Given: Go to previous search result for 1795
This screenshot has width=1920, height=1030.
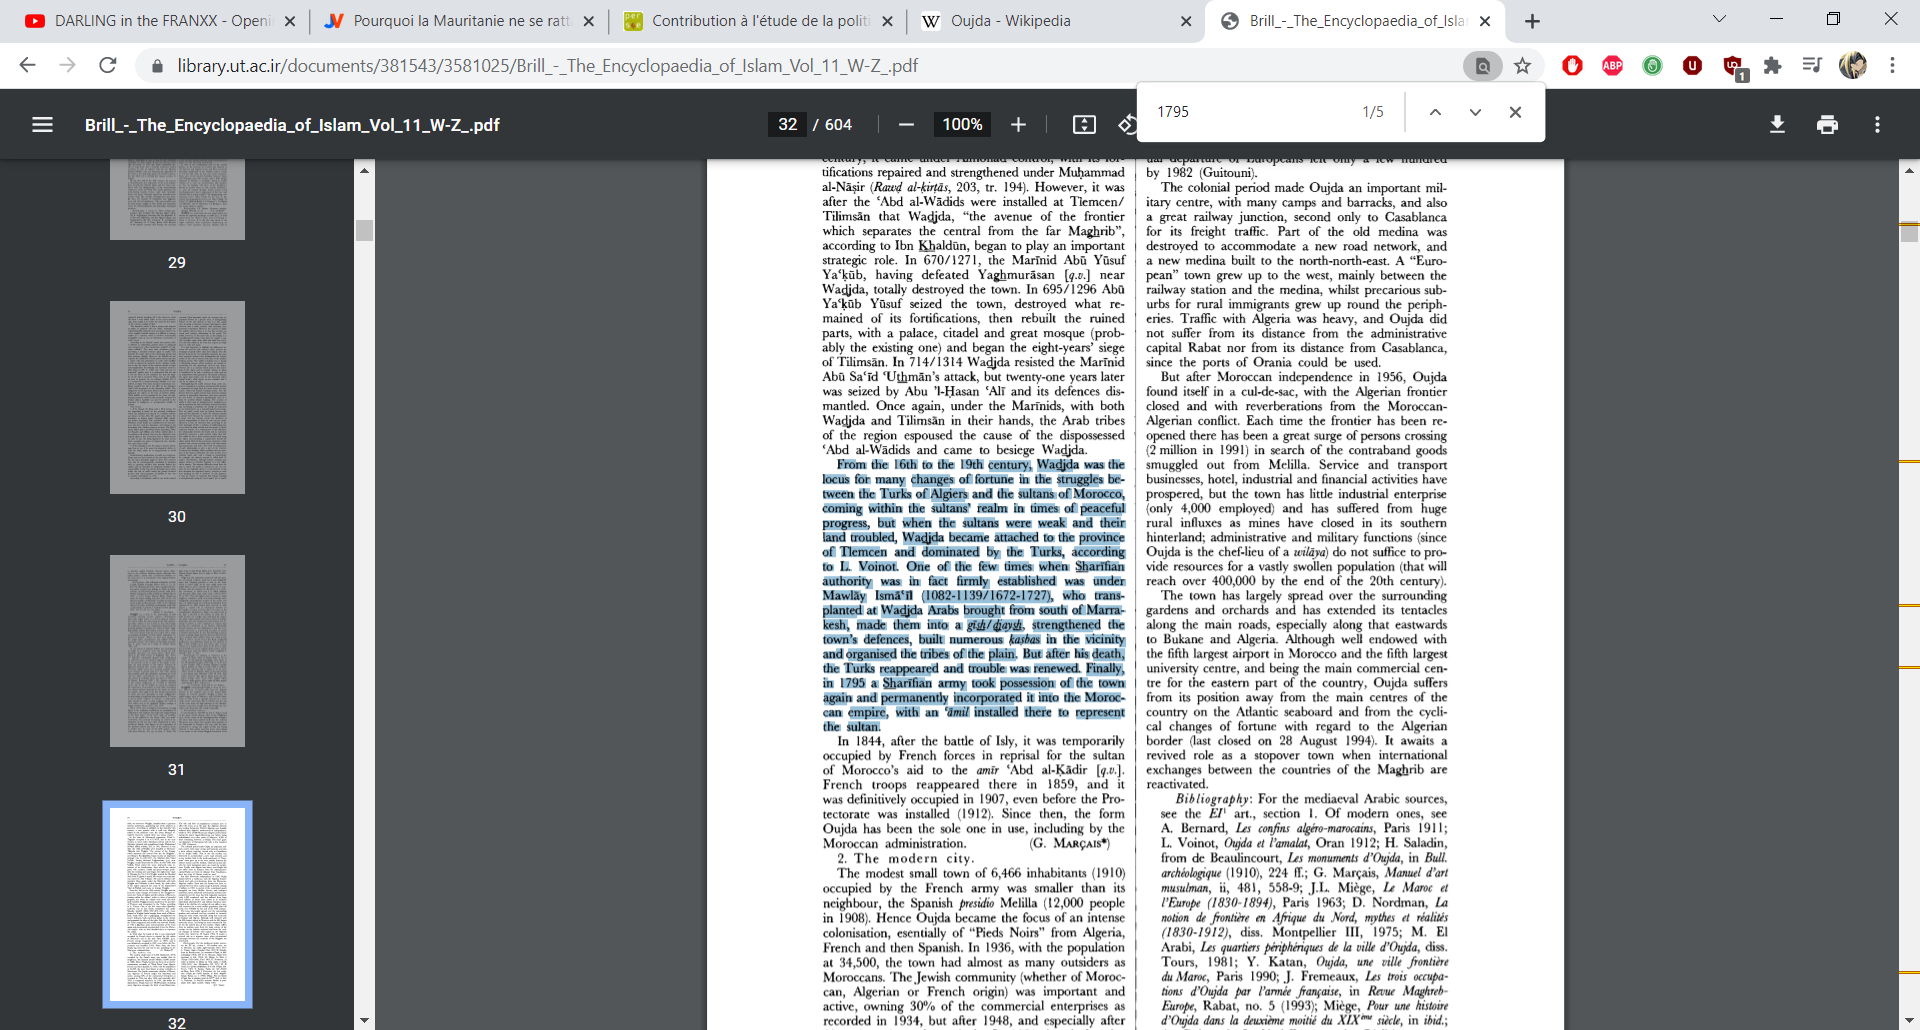Looking at the screenshot, I should (1435, 112).
